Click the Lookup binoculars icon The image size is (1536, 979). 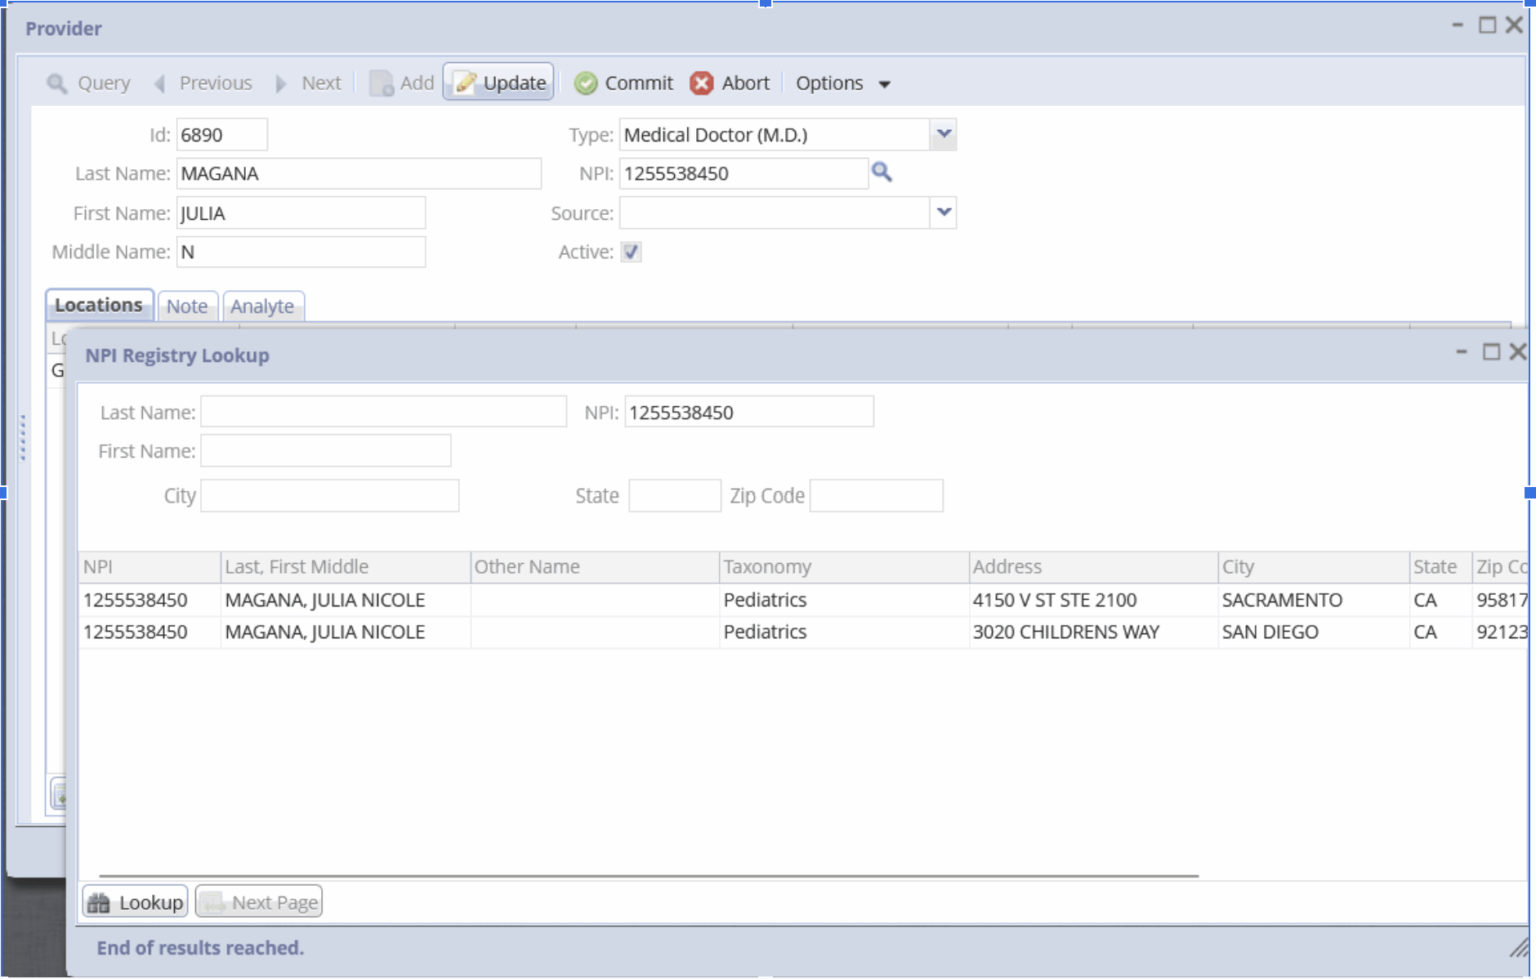coord(98,901)
